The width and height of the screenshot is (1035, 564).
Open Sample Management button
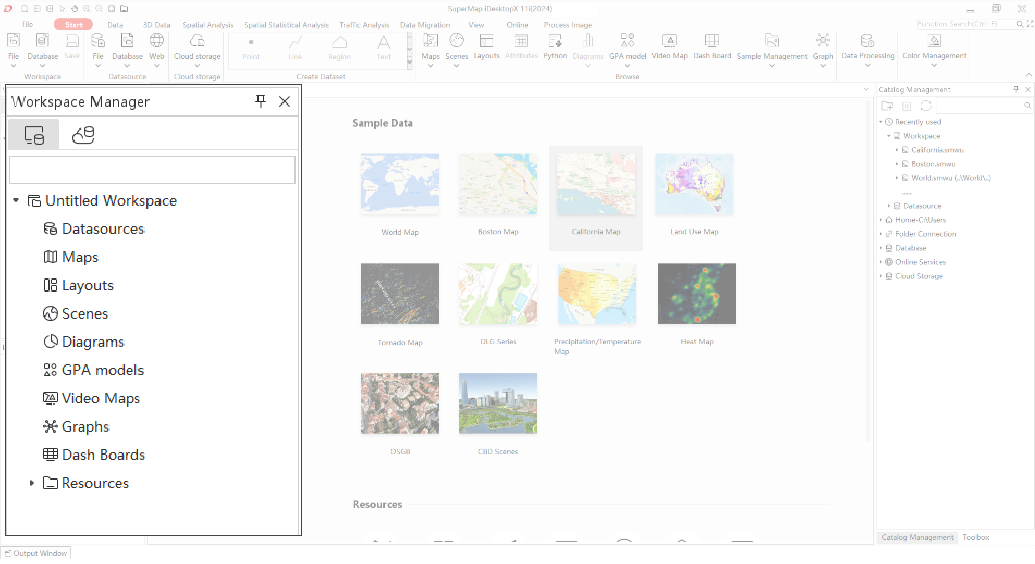tap(772, 50)
